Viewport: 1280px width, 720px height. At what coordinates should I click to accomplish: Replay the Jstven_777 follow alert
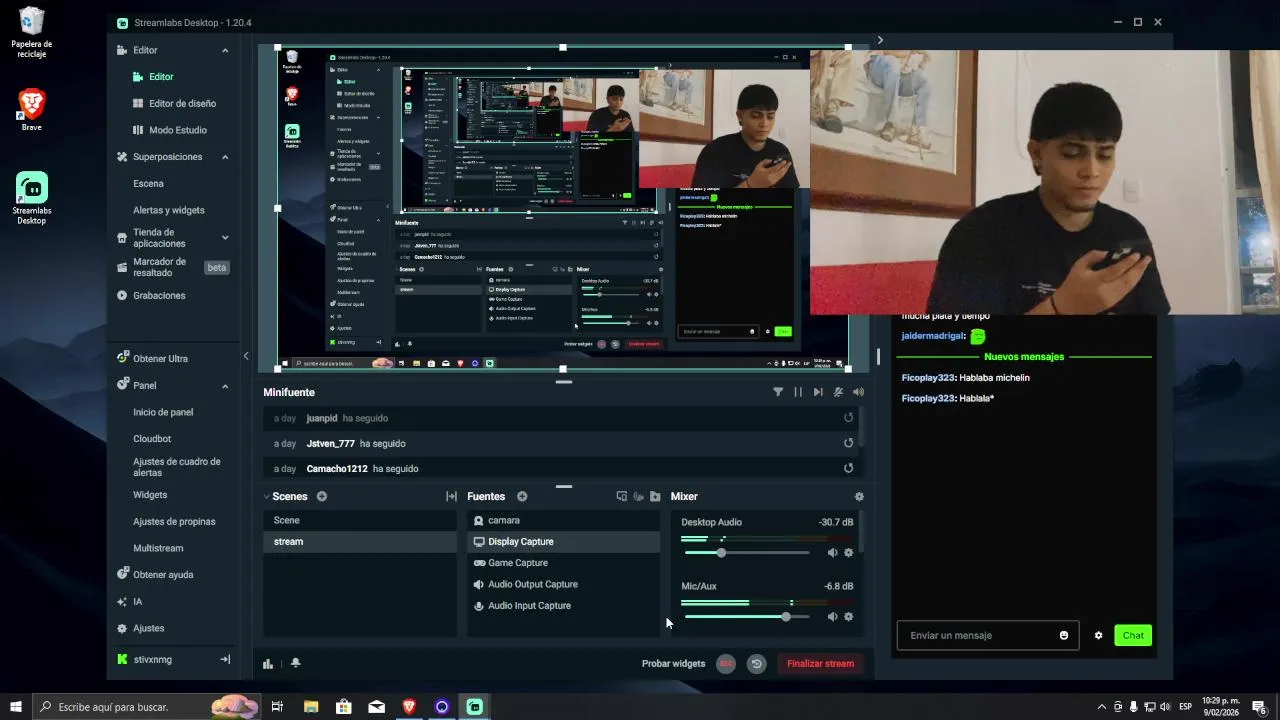click(x=848, y=443)
